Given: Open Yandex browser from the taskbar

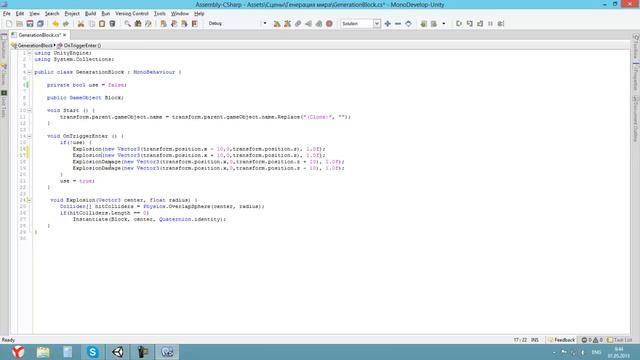Looking at the screenshot, I should click(18, 352).
